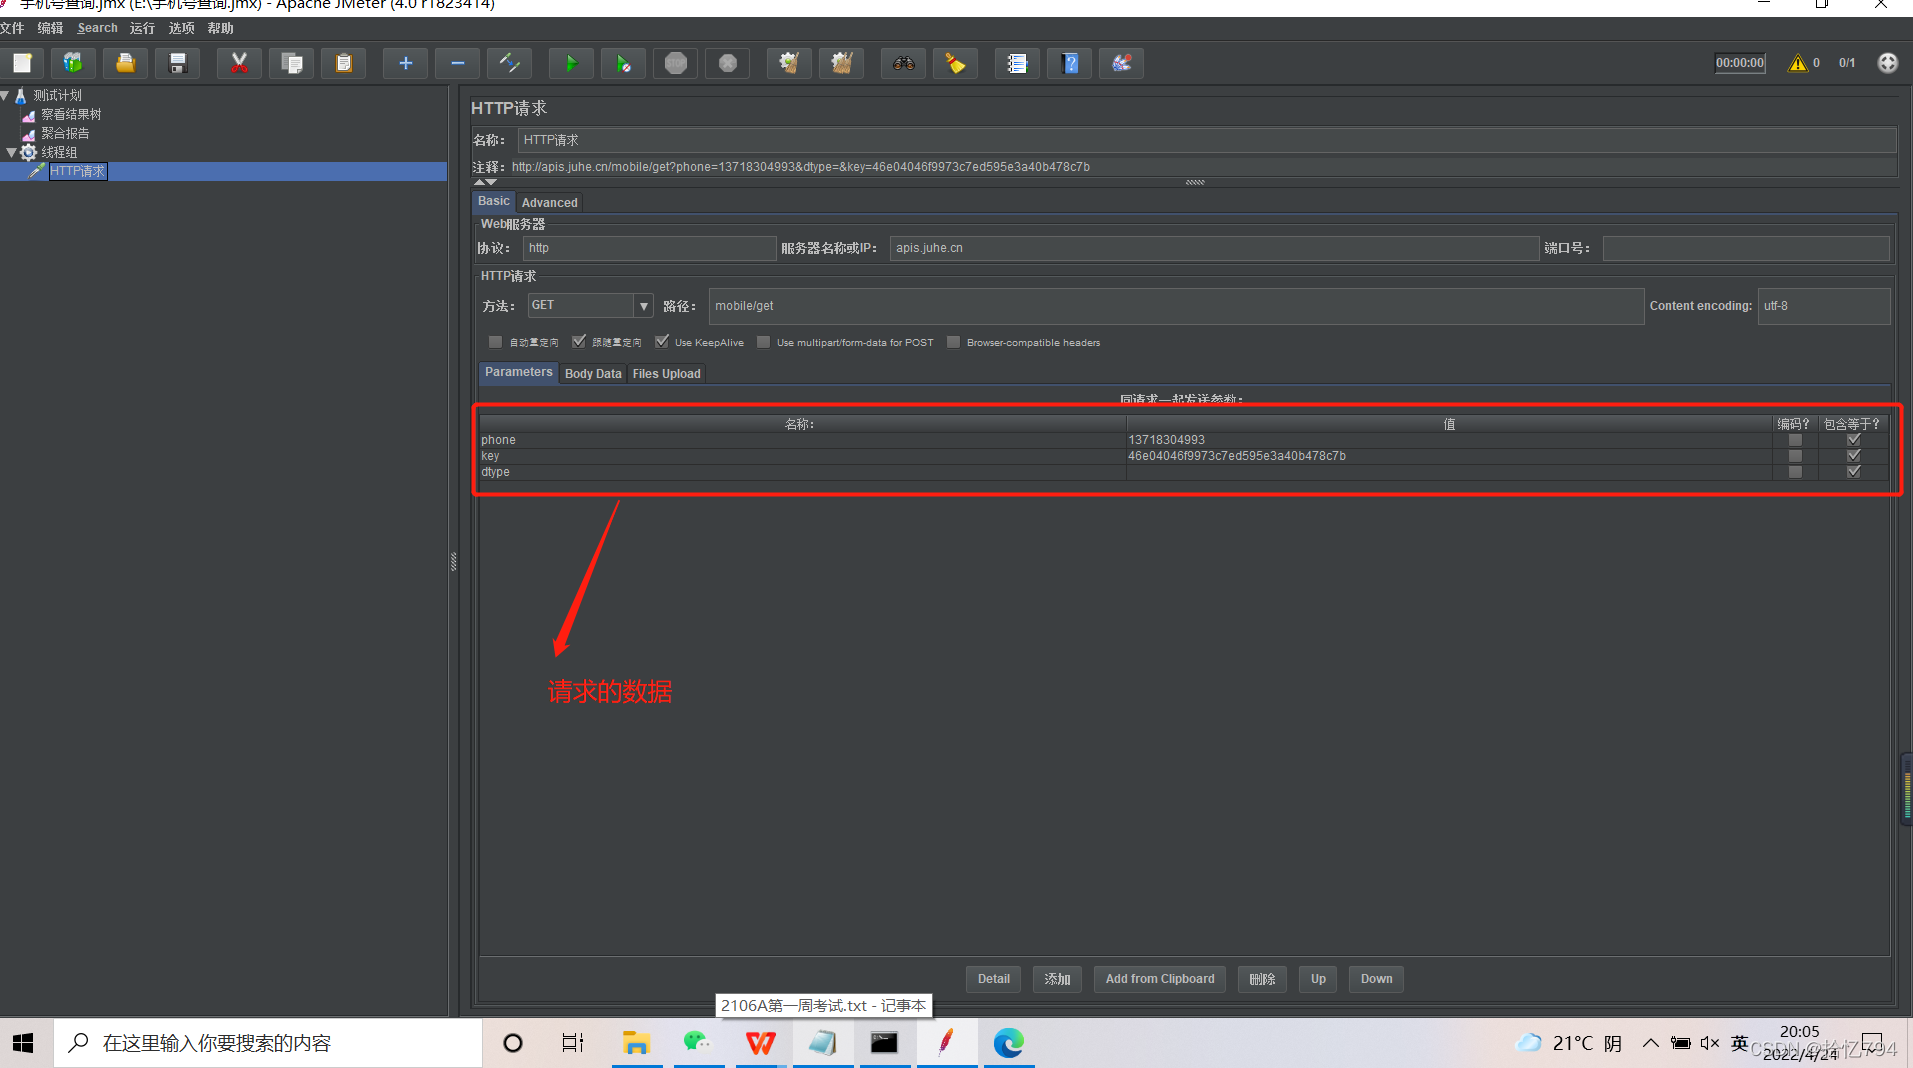Click the New test plan icon
The height and width of the screenshot is (1068, 1913).
[x=22, y=63]
